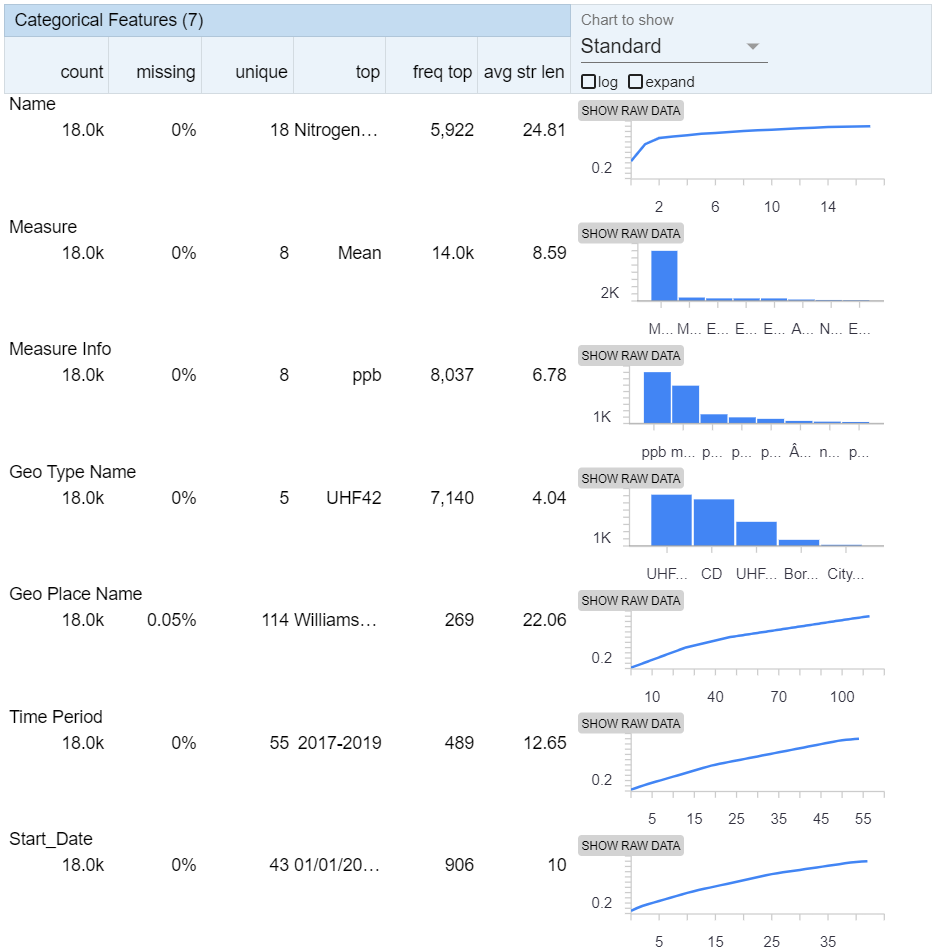Viewport: 938px width, 952px height.
Task: Click the first UHF bar in Geo Type chart
Action: click(x=671, y=520)
